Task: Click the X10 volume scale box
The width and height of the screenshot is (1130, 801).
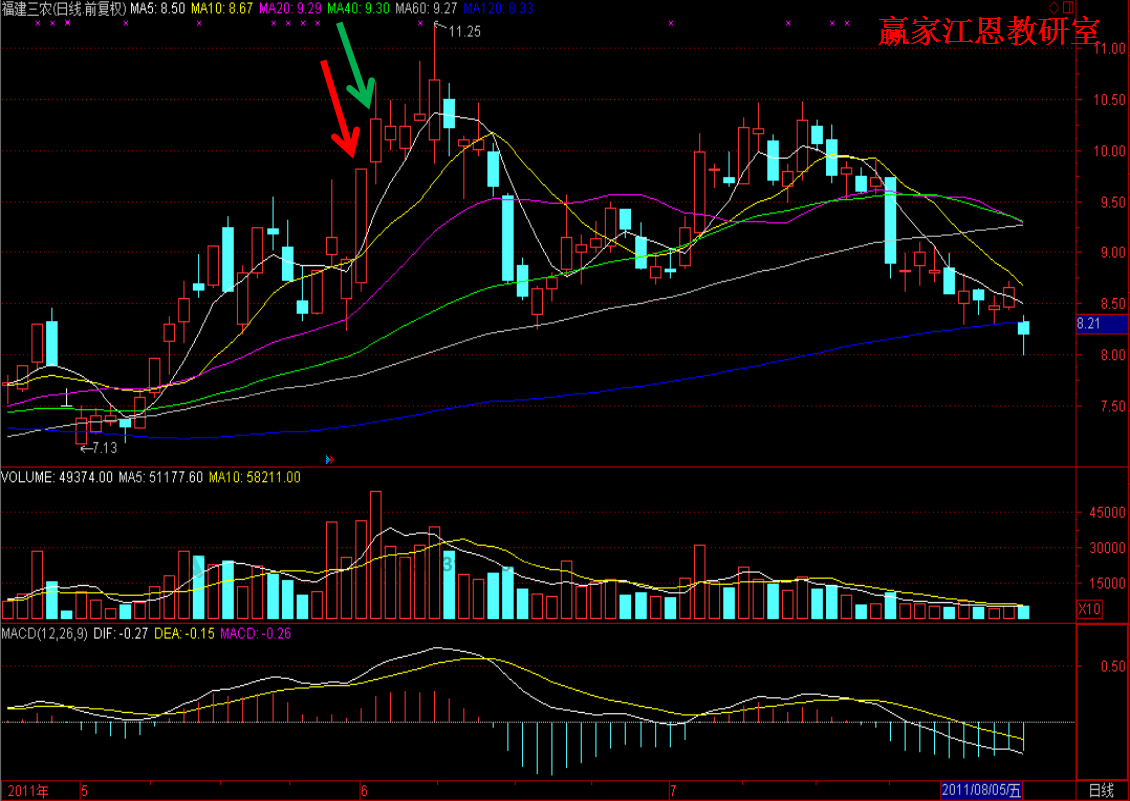Action: (x=1089, y=609)
